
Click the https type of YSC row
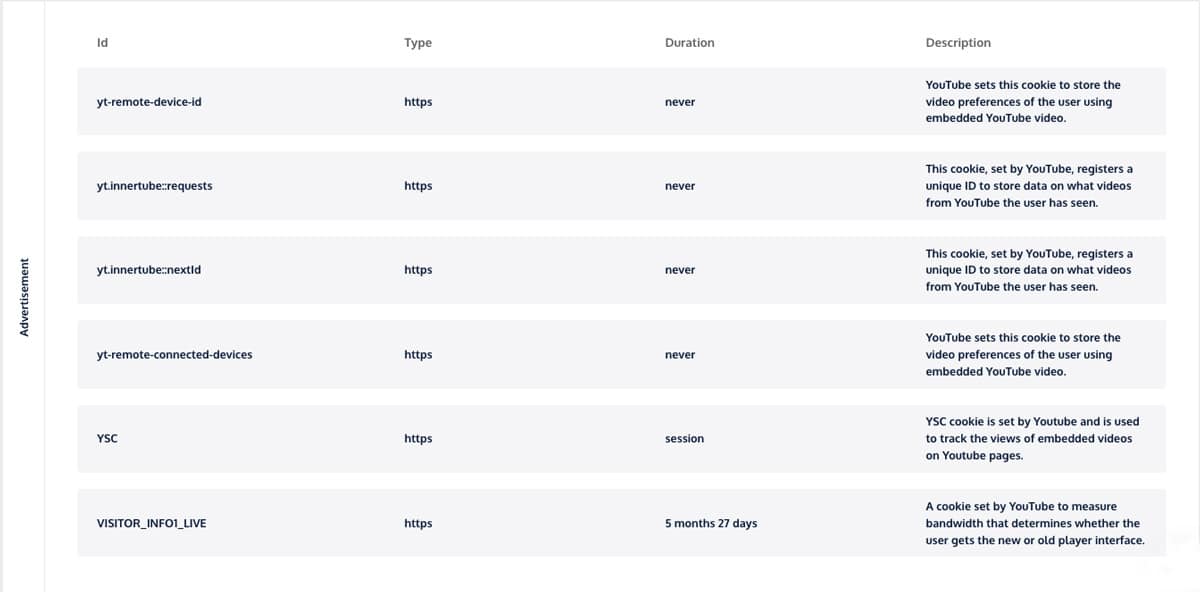pyautogui.click(x=418, y=438)
